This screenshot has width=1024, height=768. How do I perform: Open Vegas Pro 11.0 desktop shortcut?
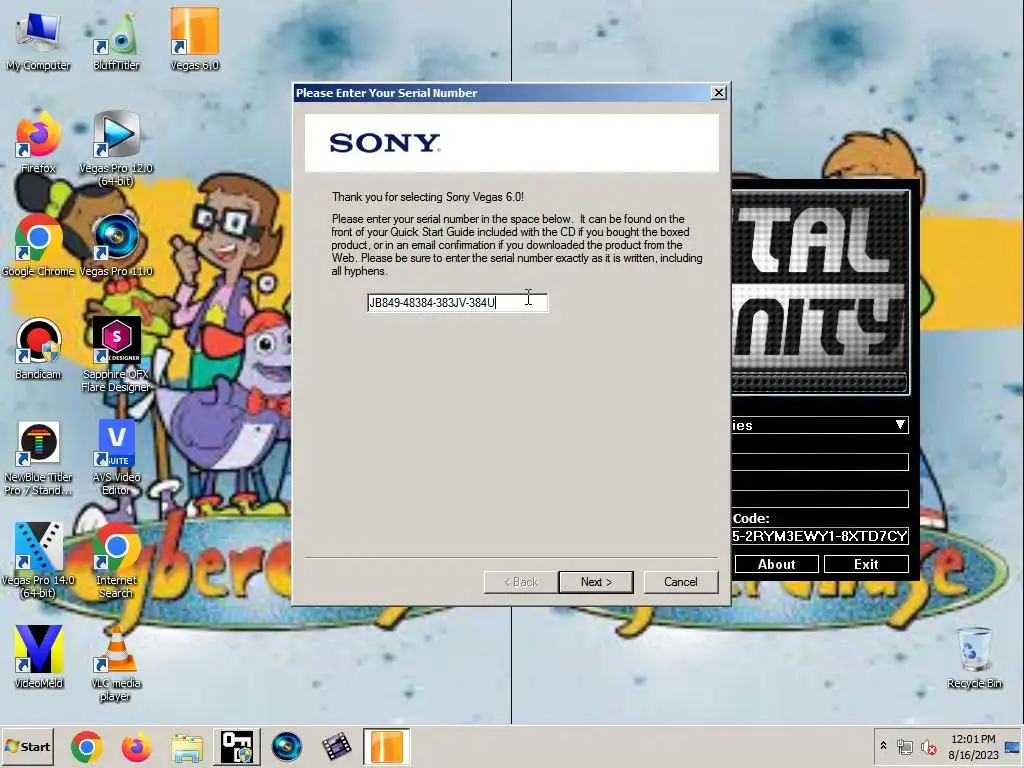pos(116,246)
